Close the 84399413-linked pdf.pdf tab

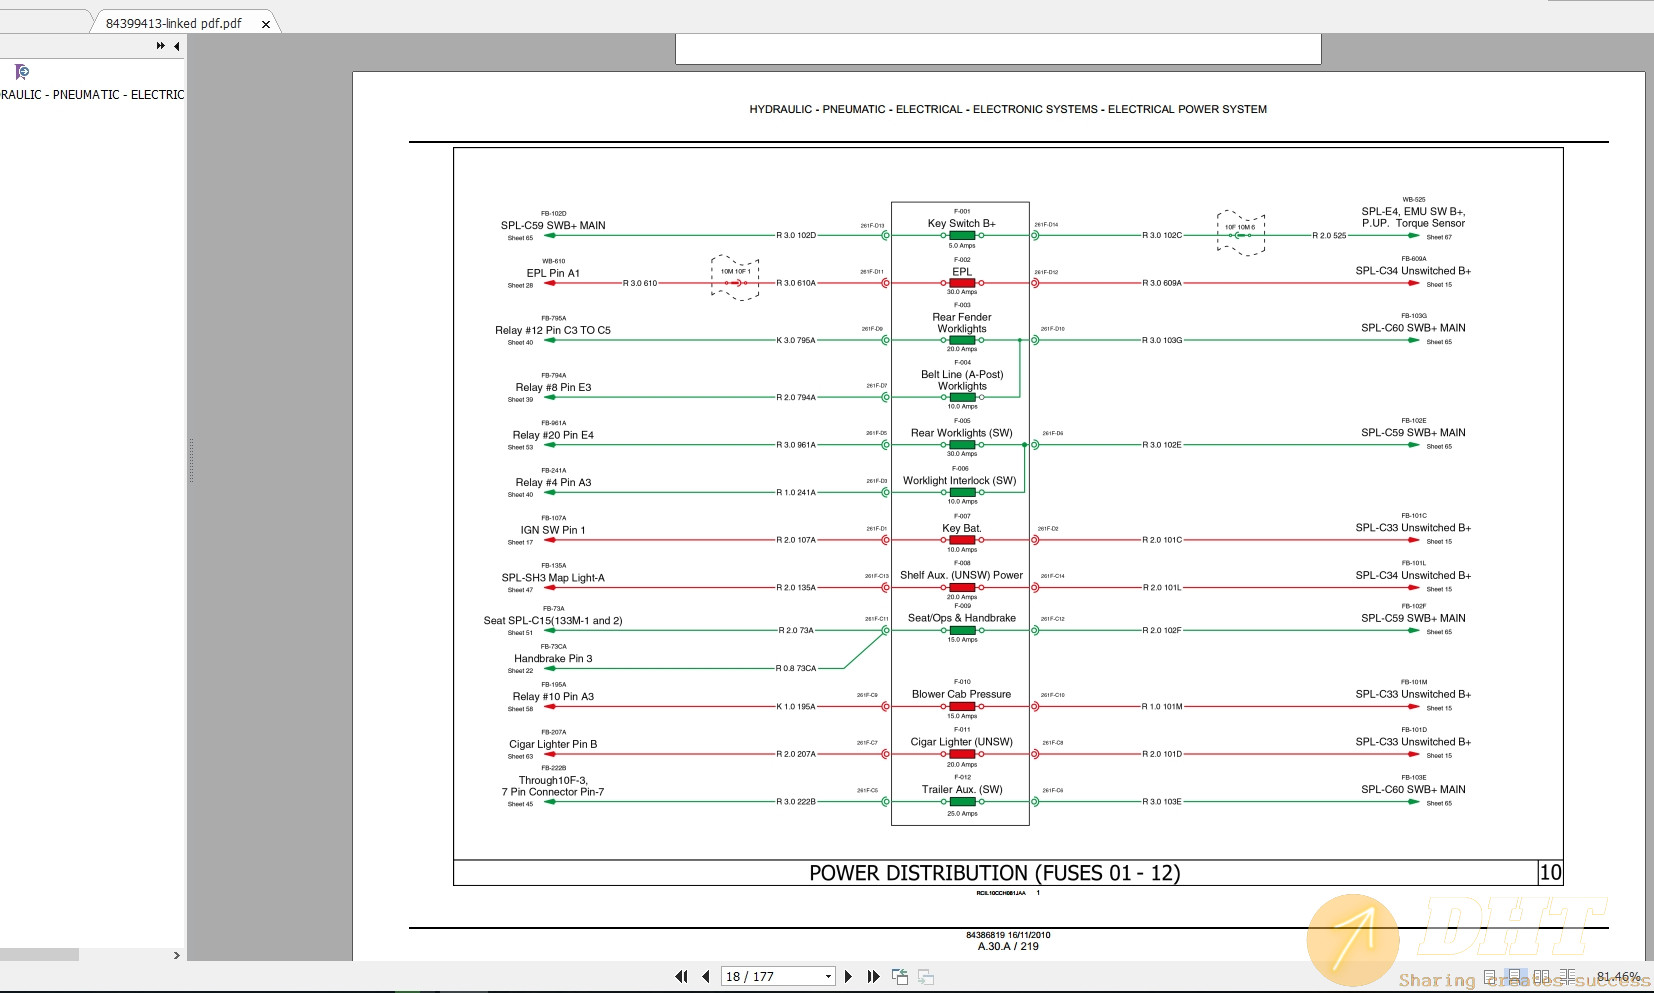(266, 24)
